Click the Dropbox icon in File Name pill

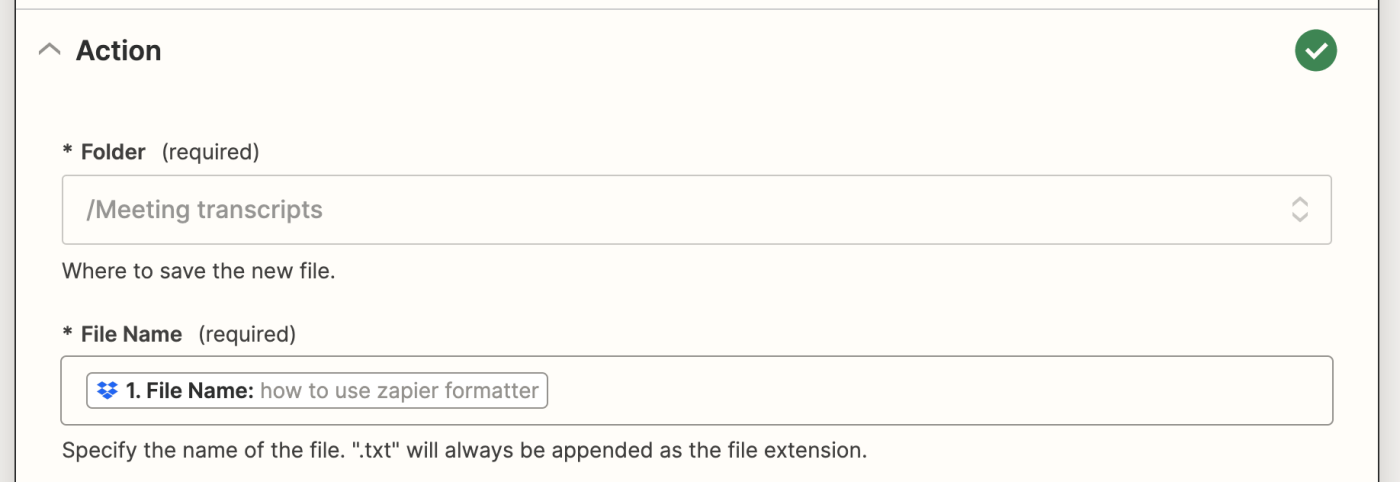coord(108,391)
